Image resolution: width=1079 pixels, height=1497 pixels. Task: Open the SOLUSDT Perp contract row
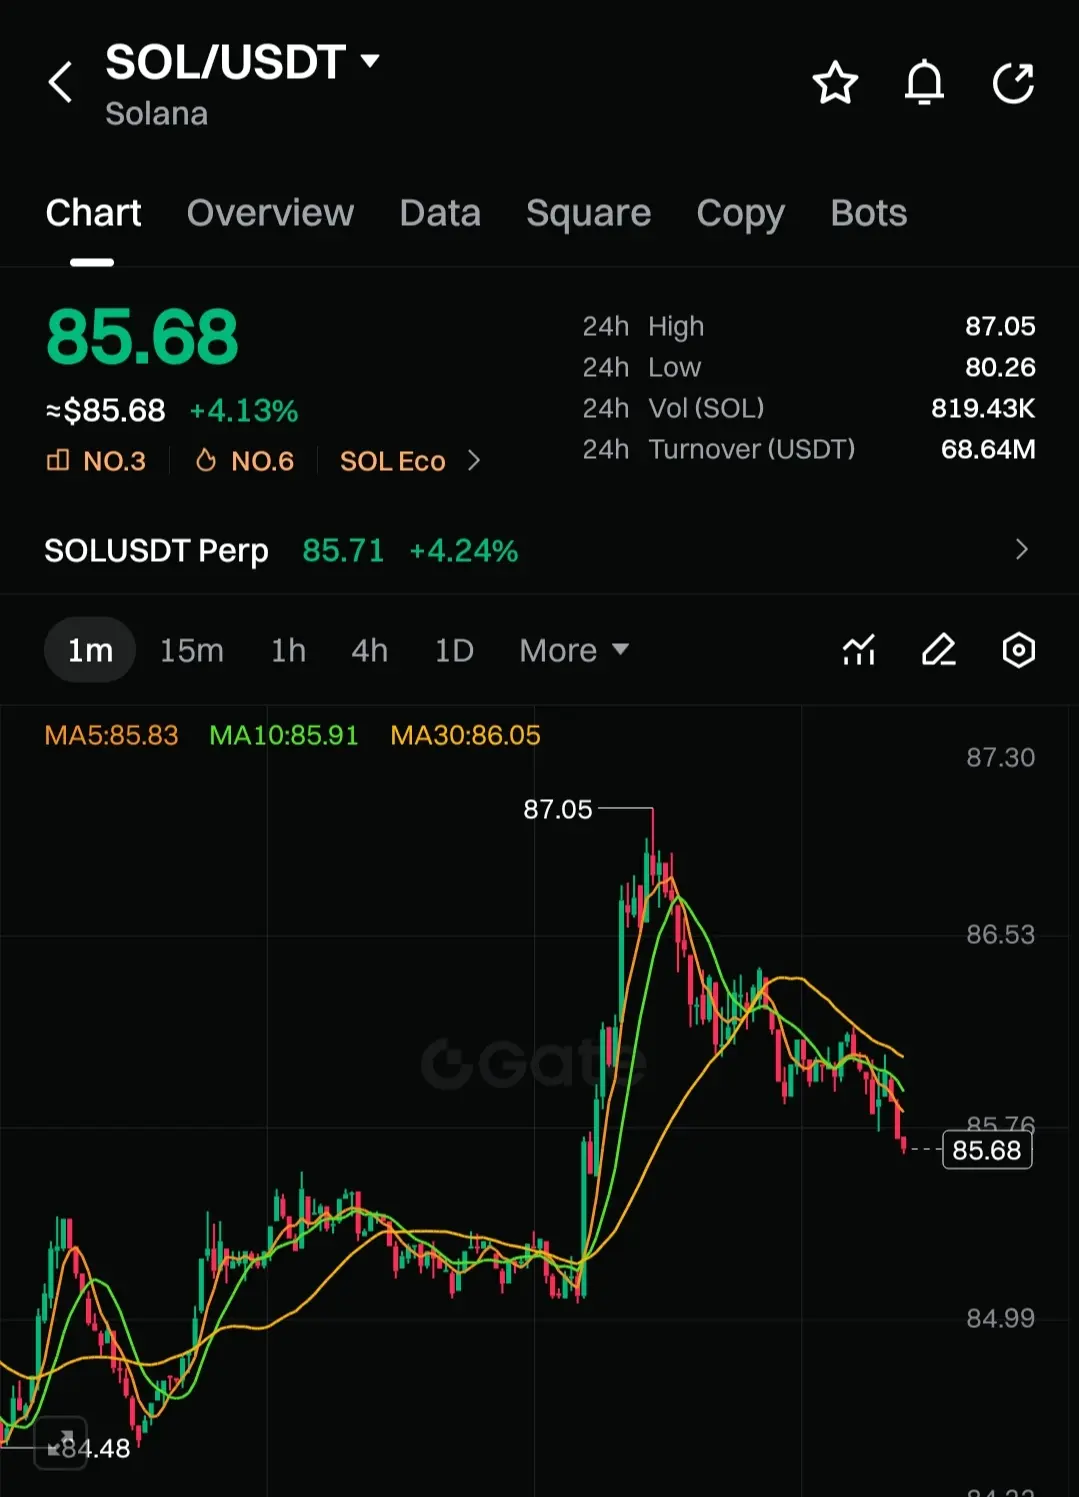click(539, 550)
